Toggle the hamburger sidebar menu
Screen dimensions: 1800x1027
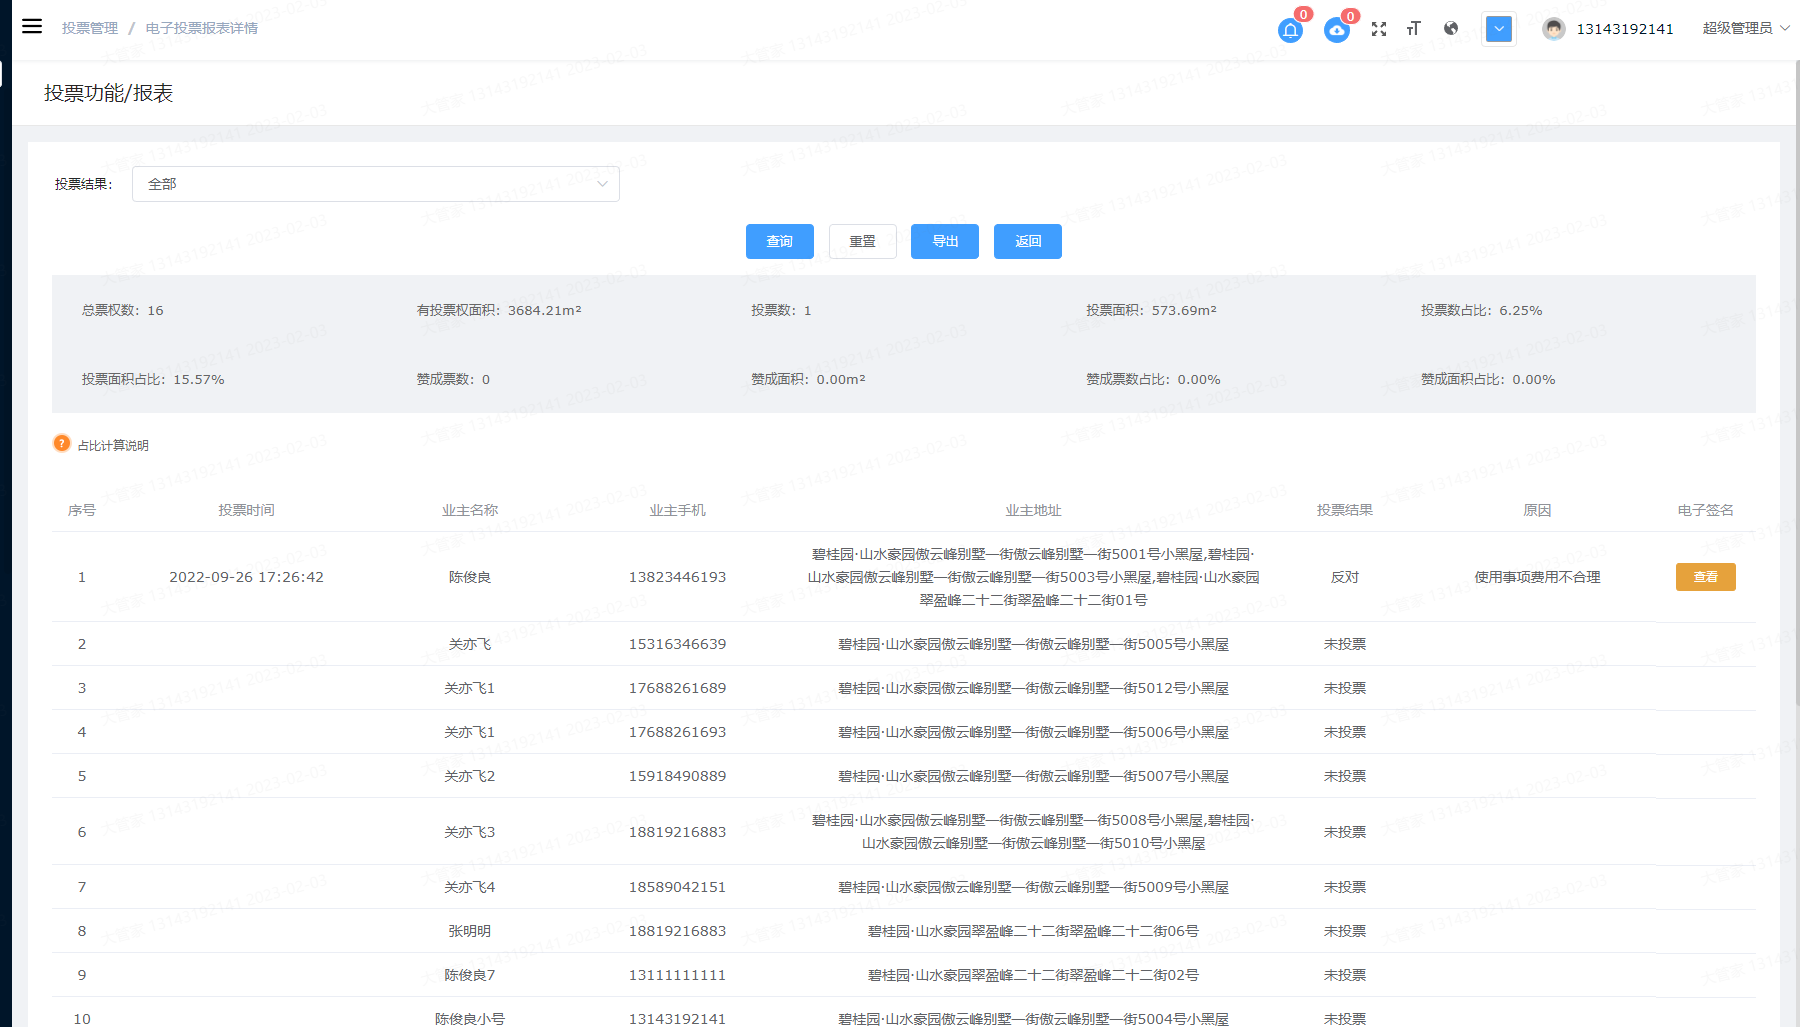click(x=32, y=27)
